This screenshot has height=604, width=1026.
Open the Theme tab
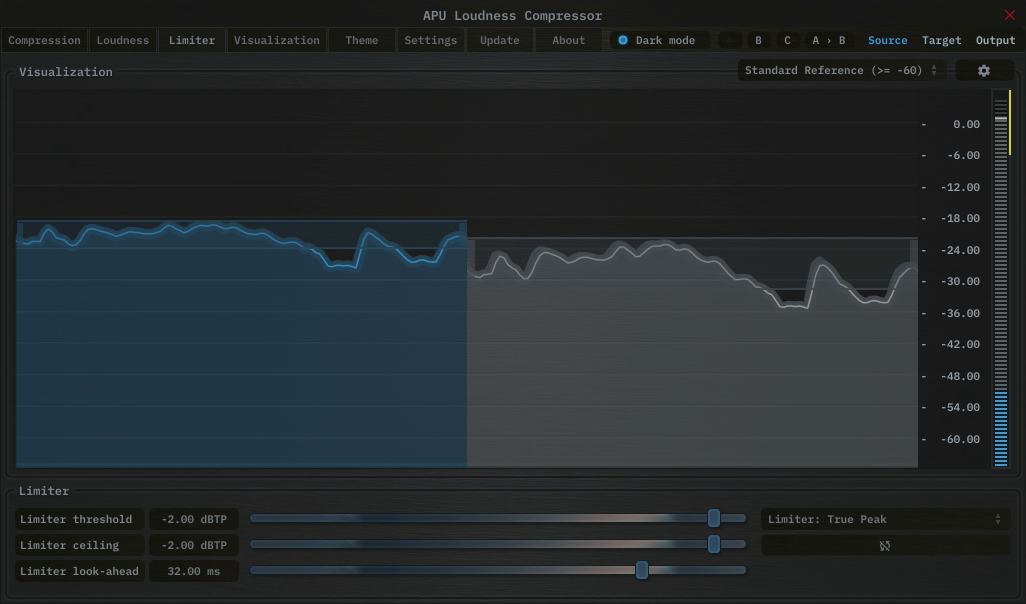pos(361,40)
